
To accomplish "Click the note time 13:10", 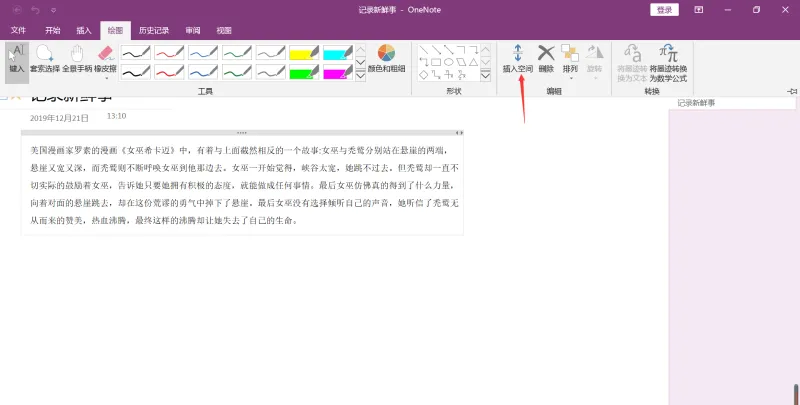I will pos(116,116).
